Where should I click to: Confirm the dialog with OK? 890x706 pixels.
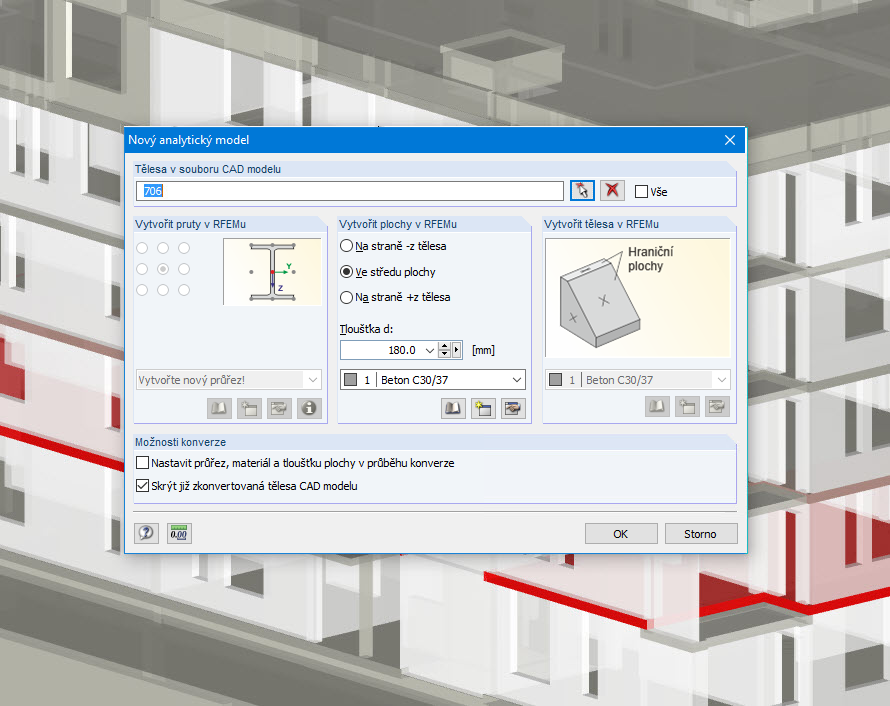[621, 533]
